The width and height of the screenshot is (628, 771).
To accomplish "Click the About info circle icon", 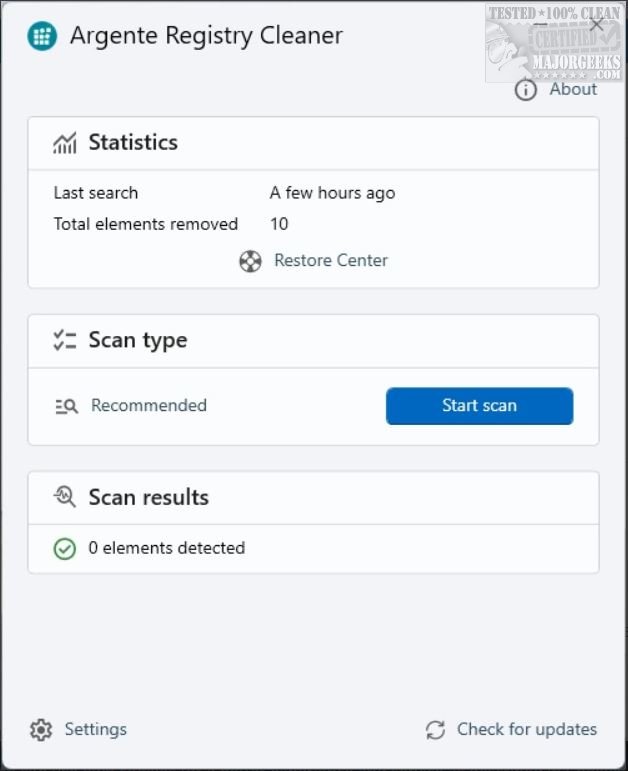I will click(x=526, y=90).
